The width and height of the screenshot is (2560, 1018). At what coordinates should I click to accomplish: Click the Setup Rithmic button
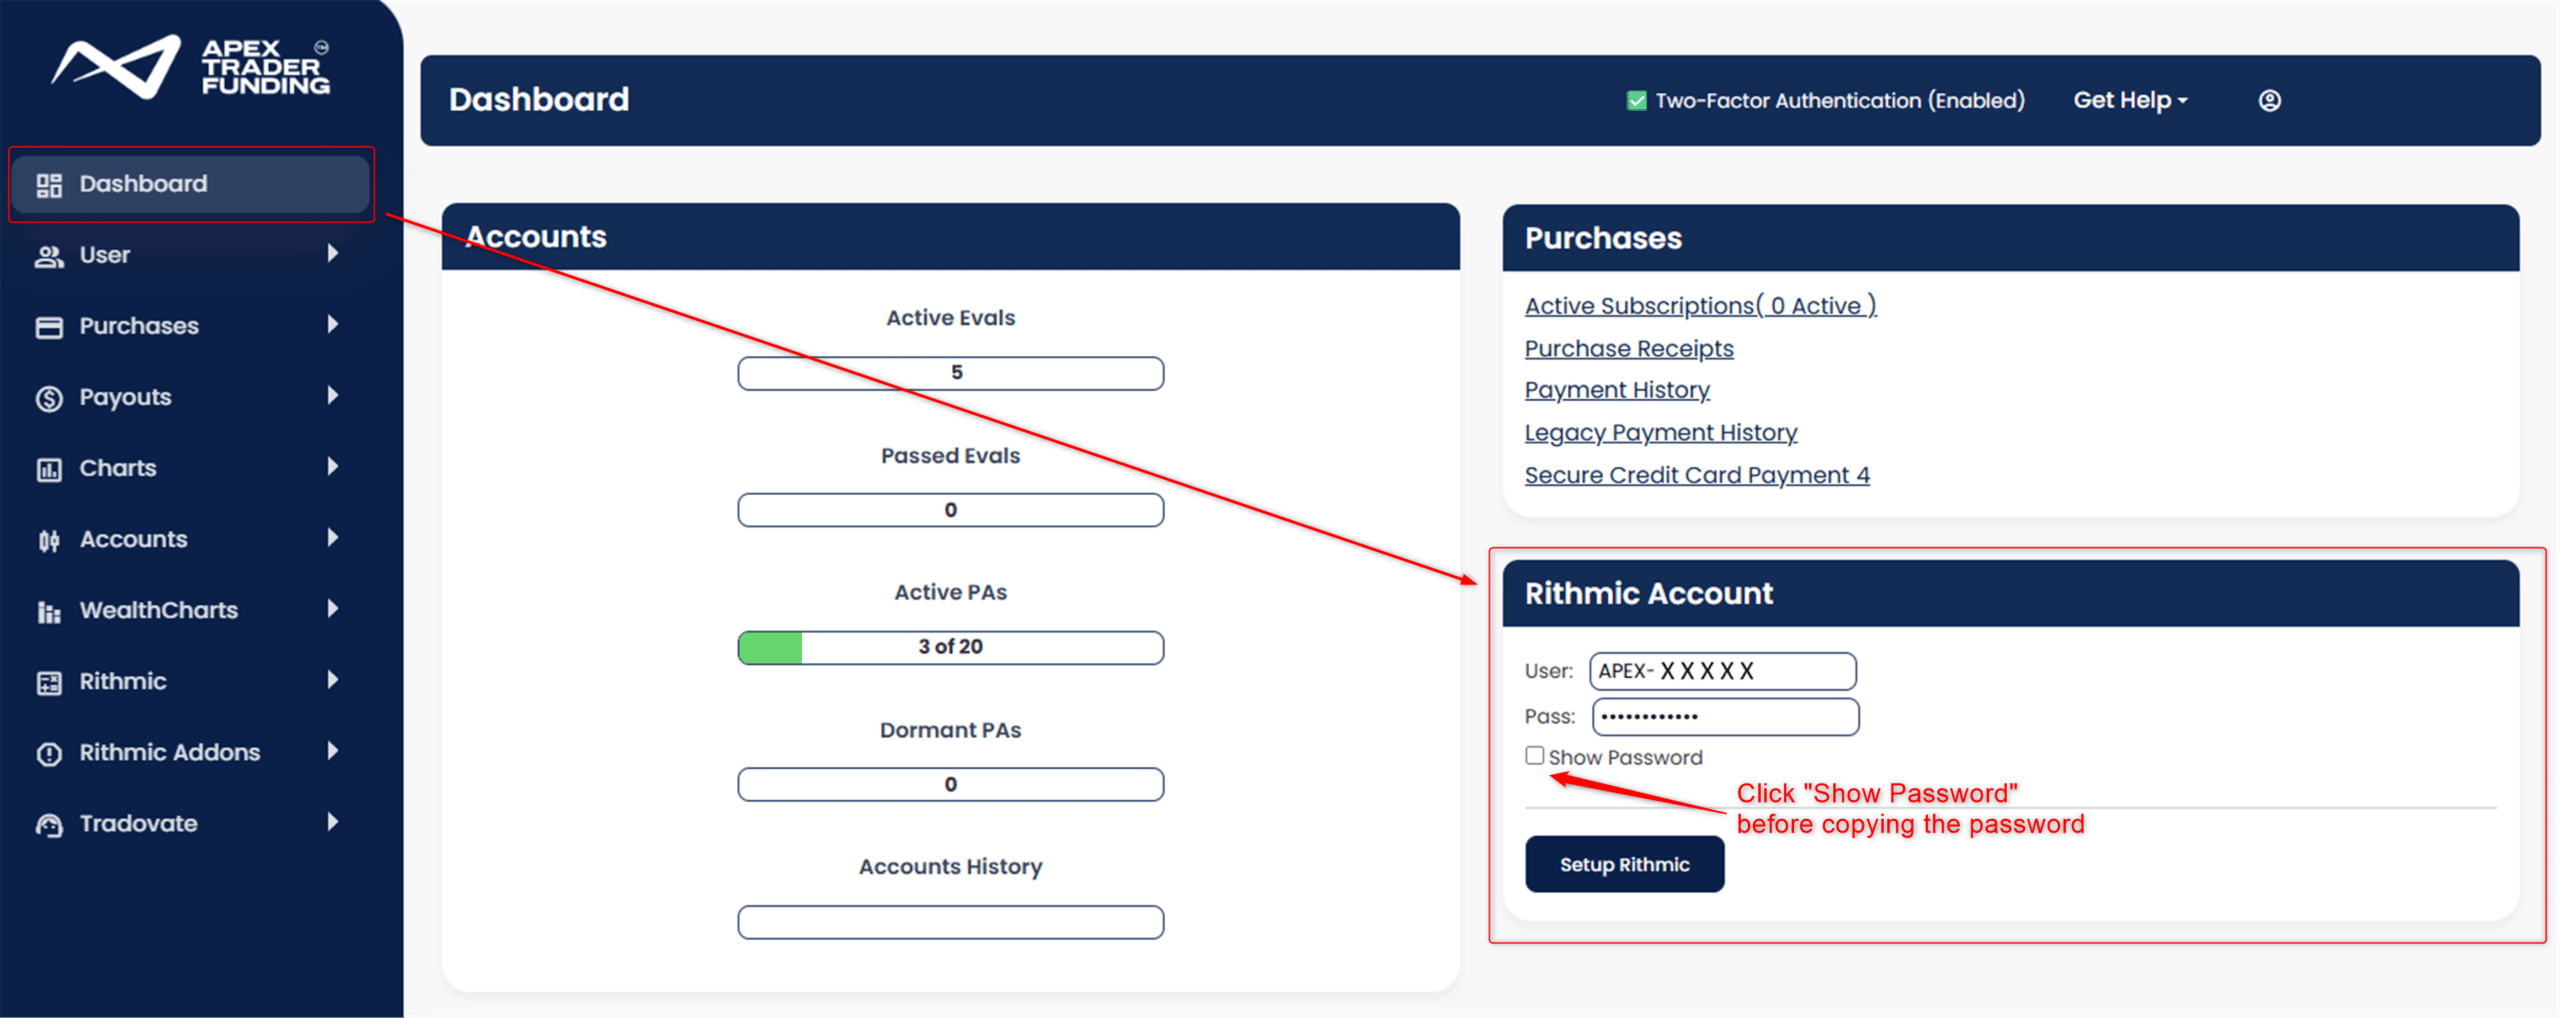[x=1624, y=864]
